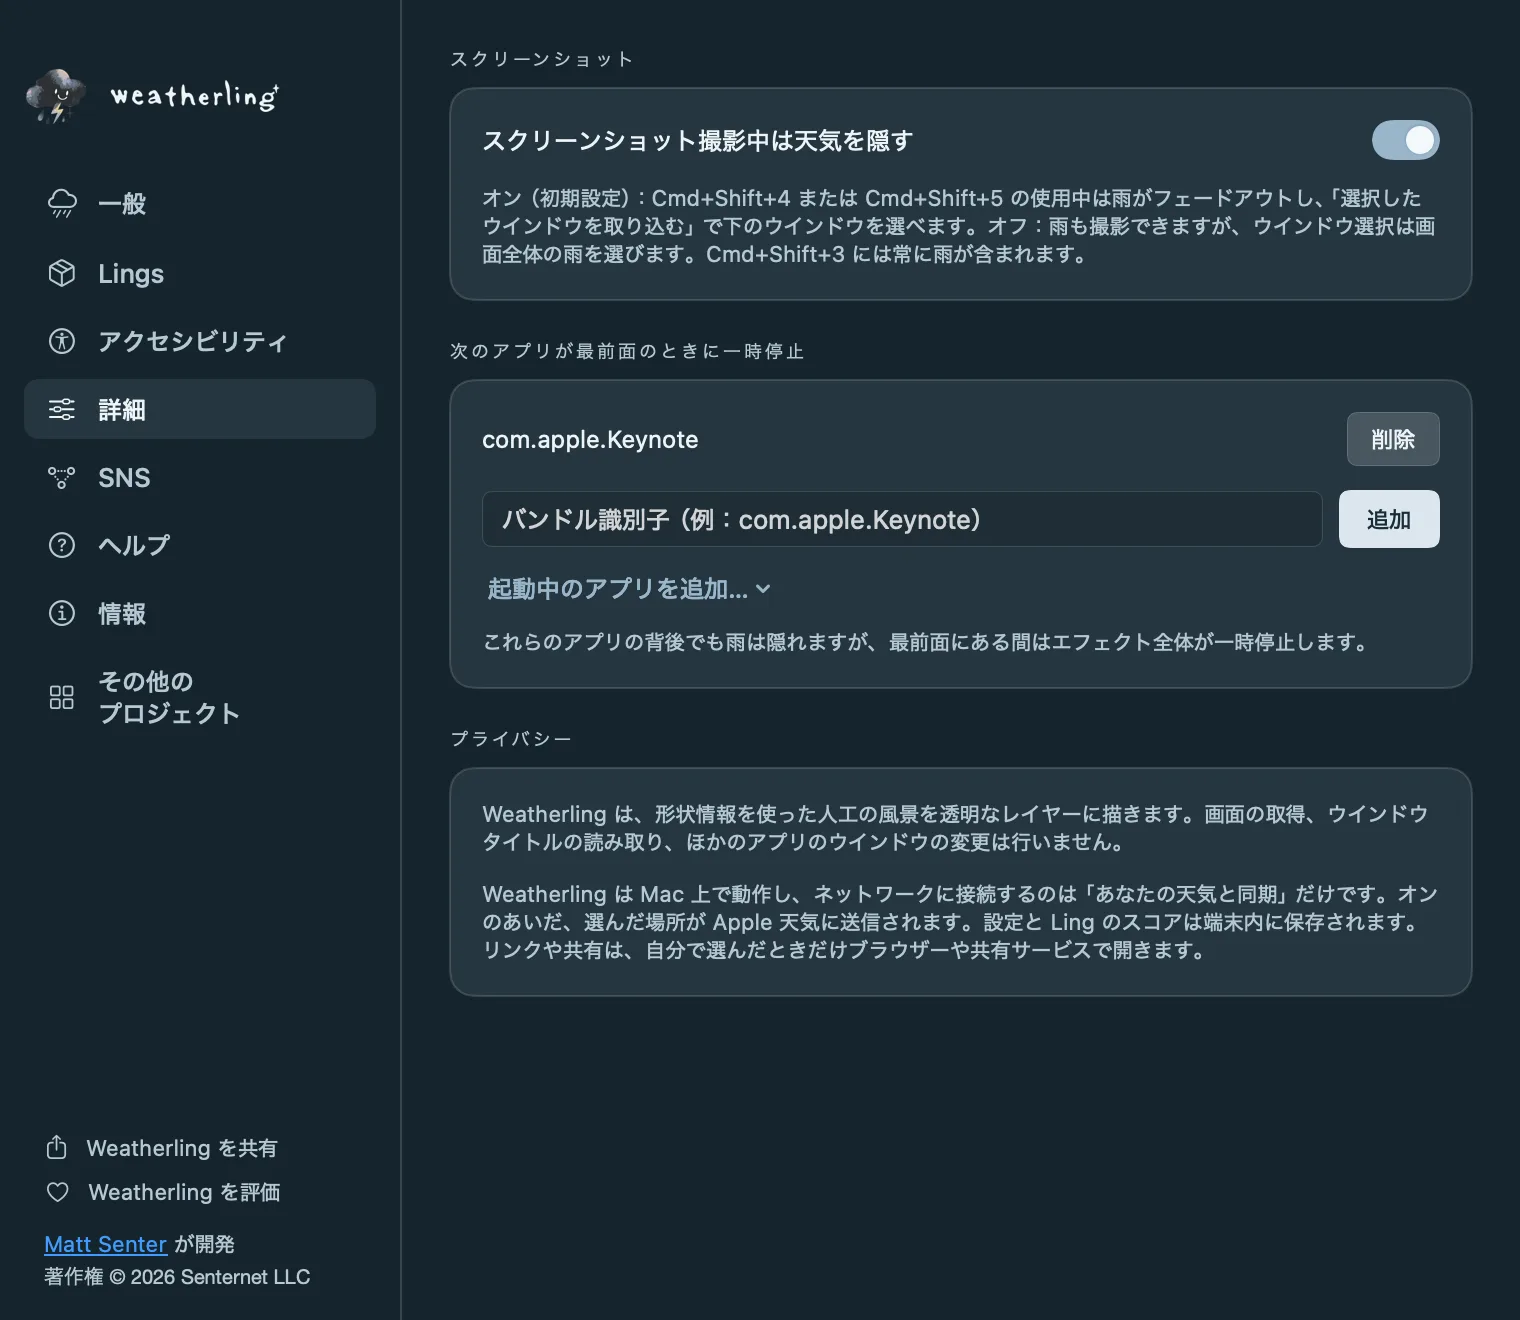Click the grid icon for その他のプロジェクト

(62, 697)
